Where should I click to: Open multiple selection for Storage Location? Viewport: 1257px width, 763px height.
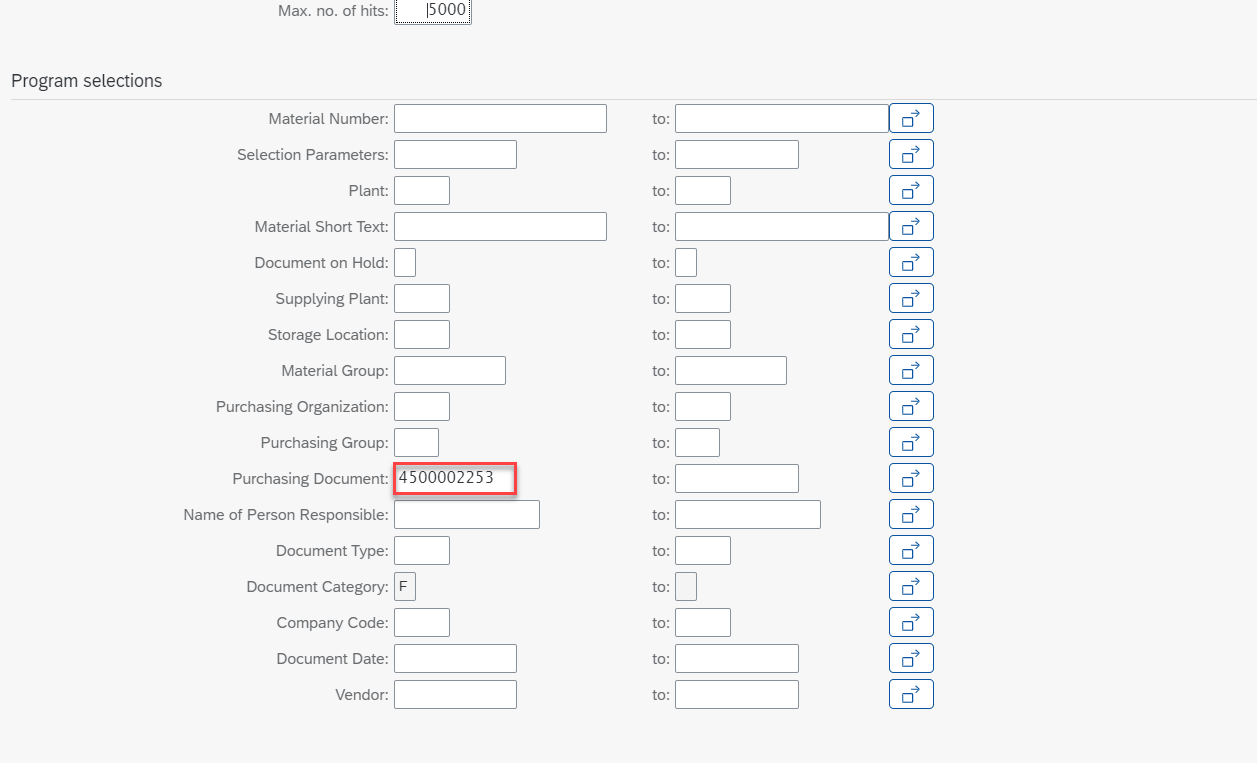tap(911, 334)
